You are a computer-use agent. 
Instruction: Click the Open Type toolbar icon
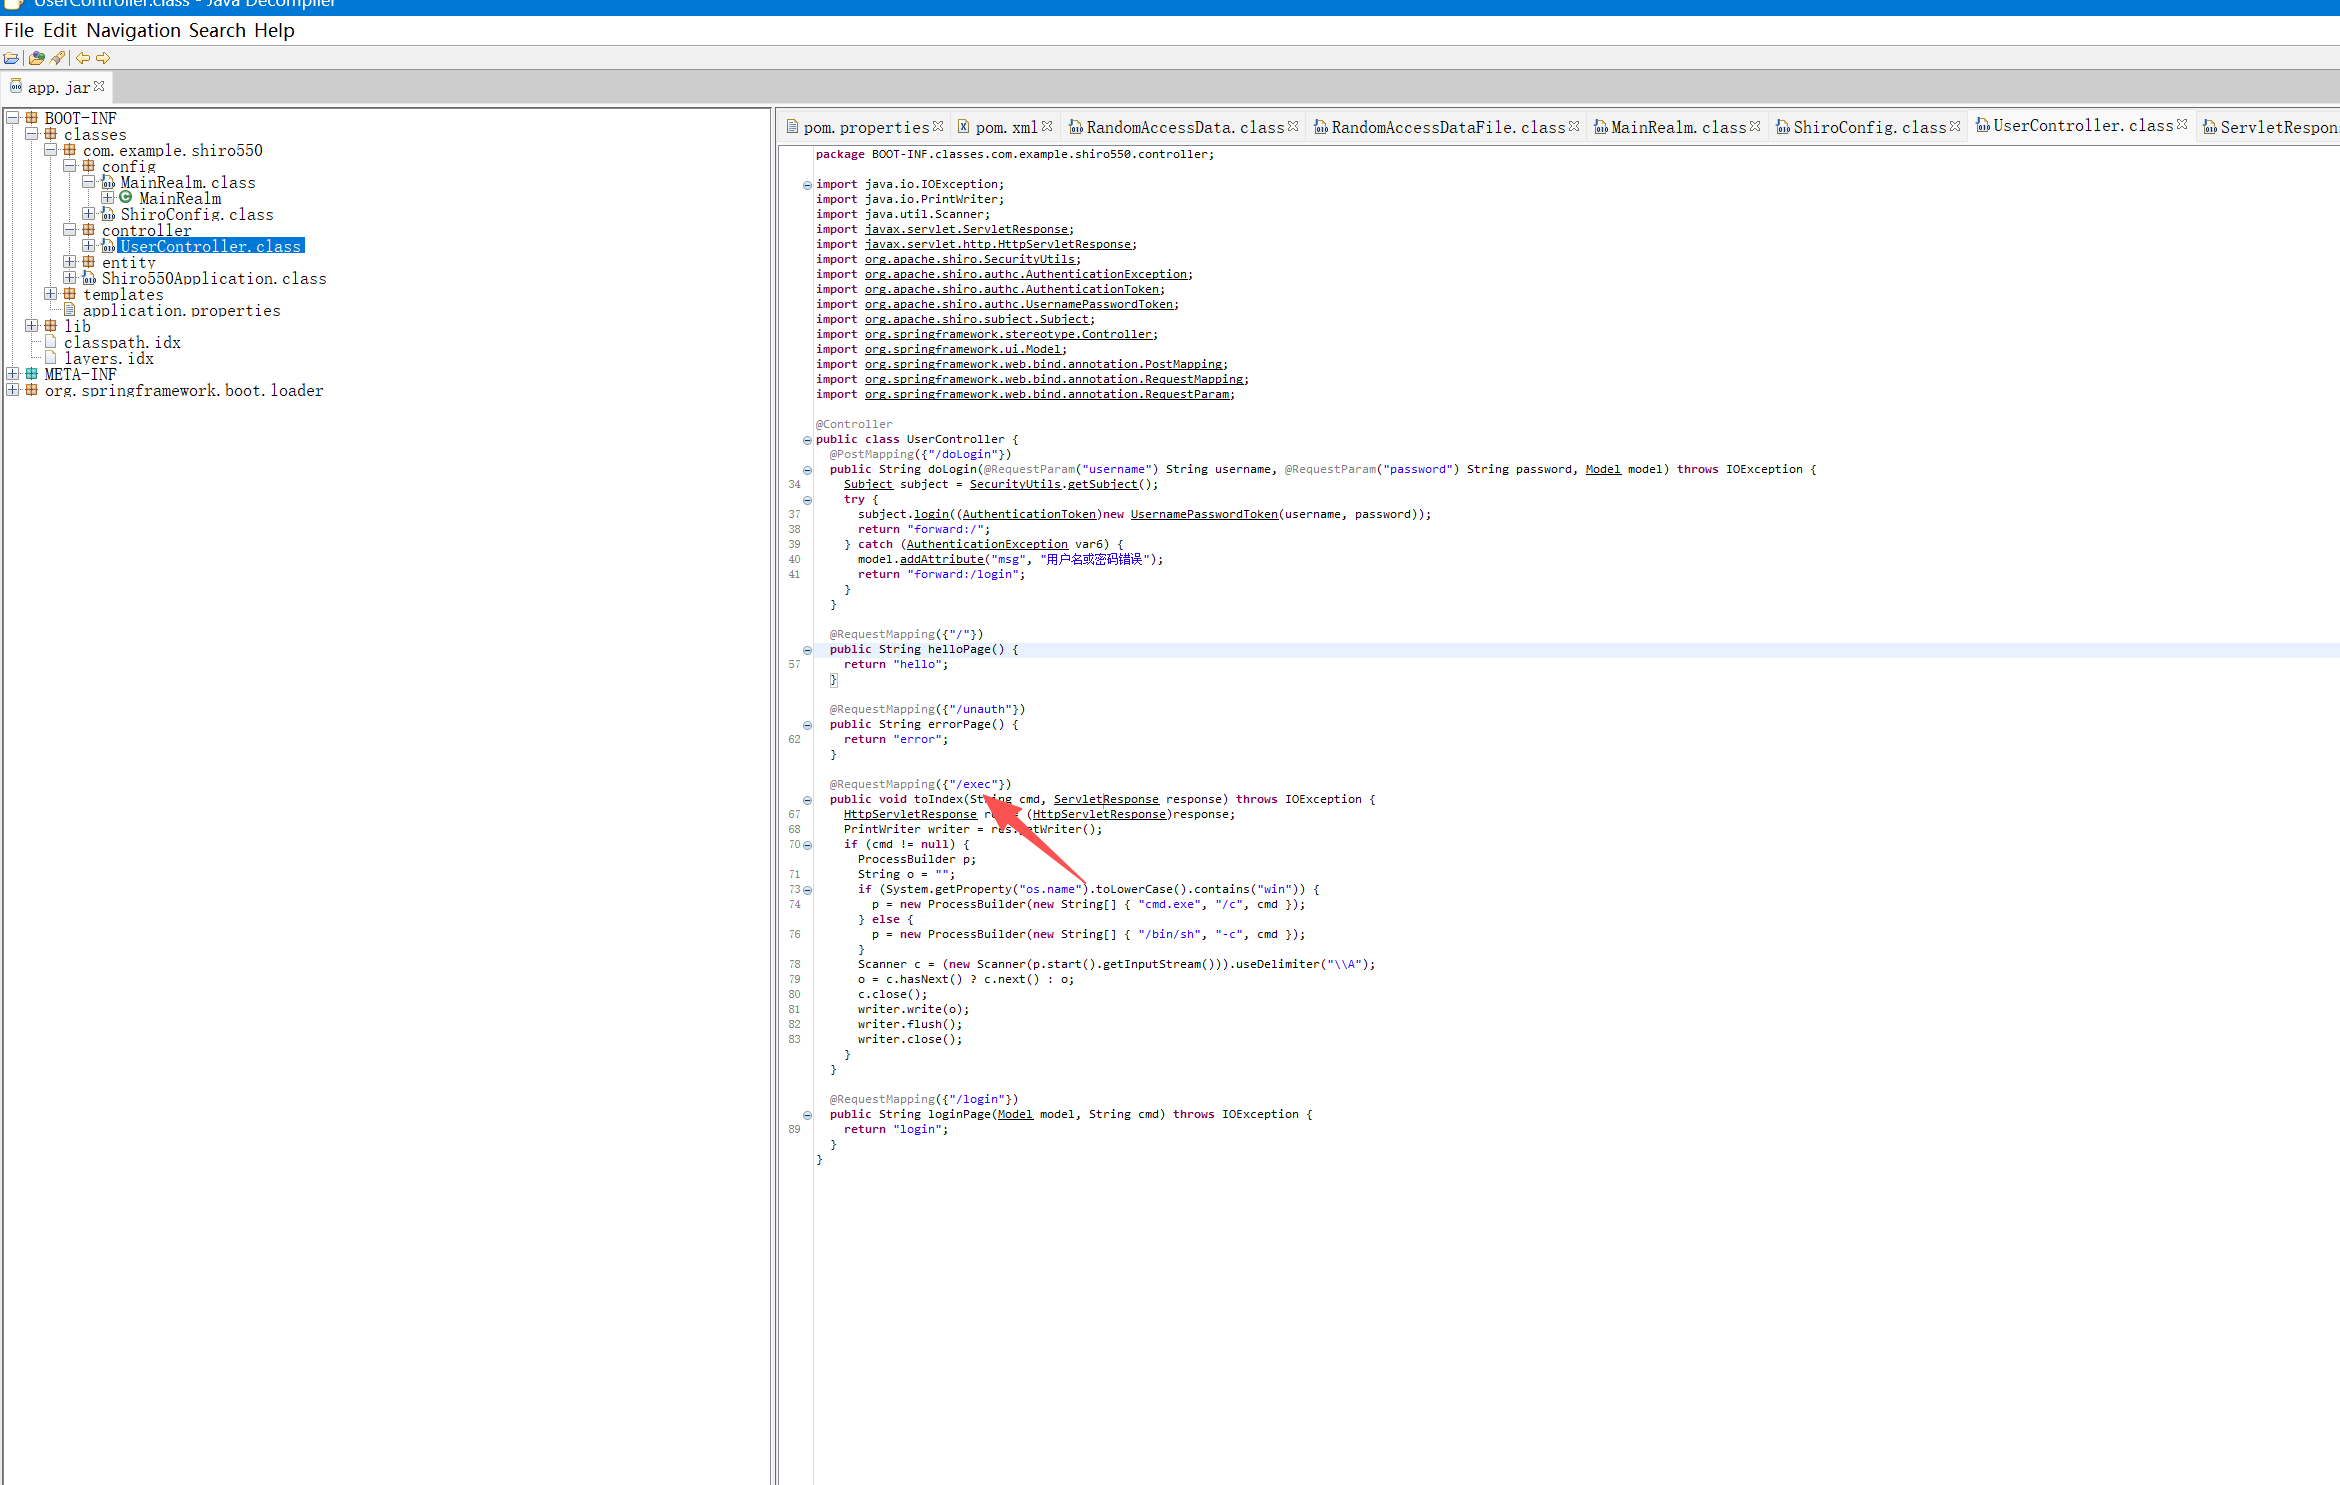point(37,58)
